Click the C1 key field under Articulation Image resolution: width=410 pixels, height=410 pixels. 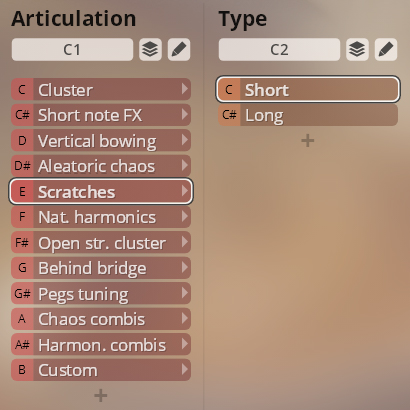pos(72,50)
